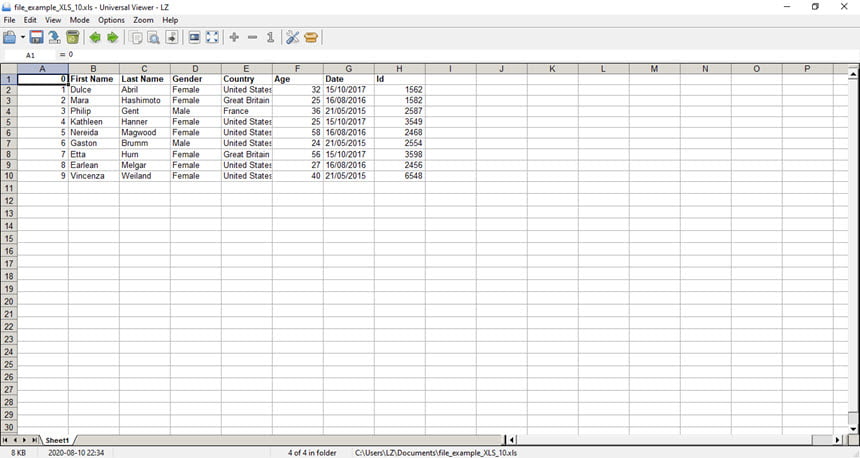Viewport: 860px width, 458px height.
Task: Open the Options tools icon
Action: (293, 37)
